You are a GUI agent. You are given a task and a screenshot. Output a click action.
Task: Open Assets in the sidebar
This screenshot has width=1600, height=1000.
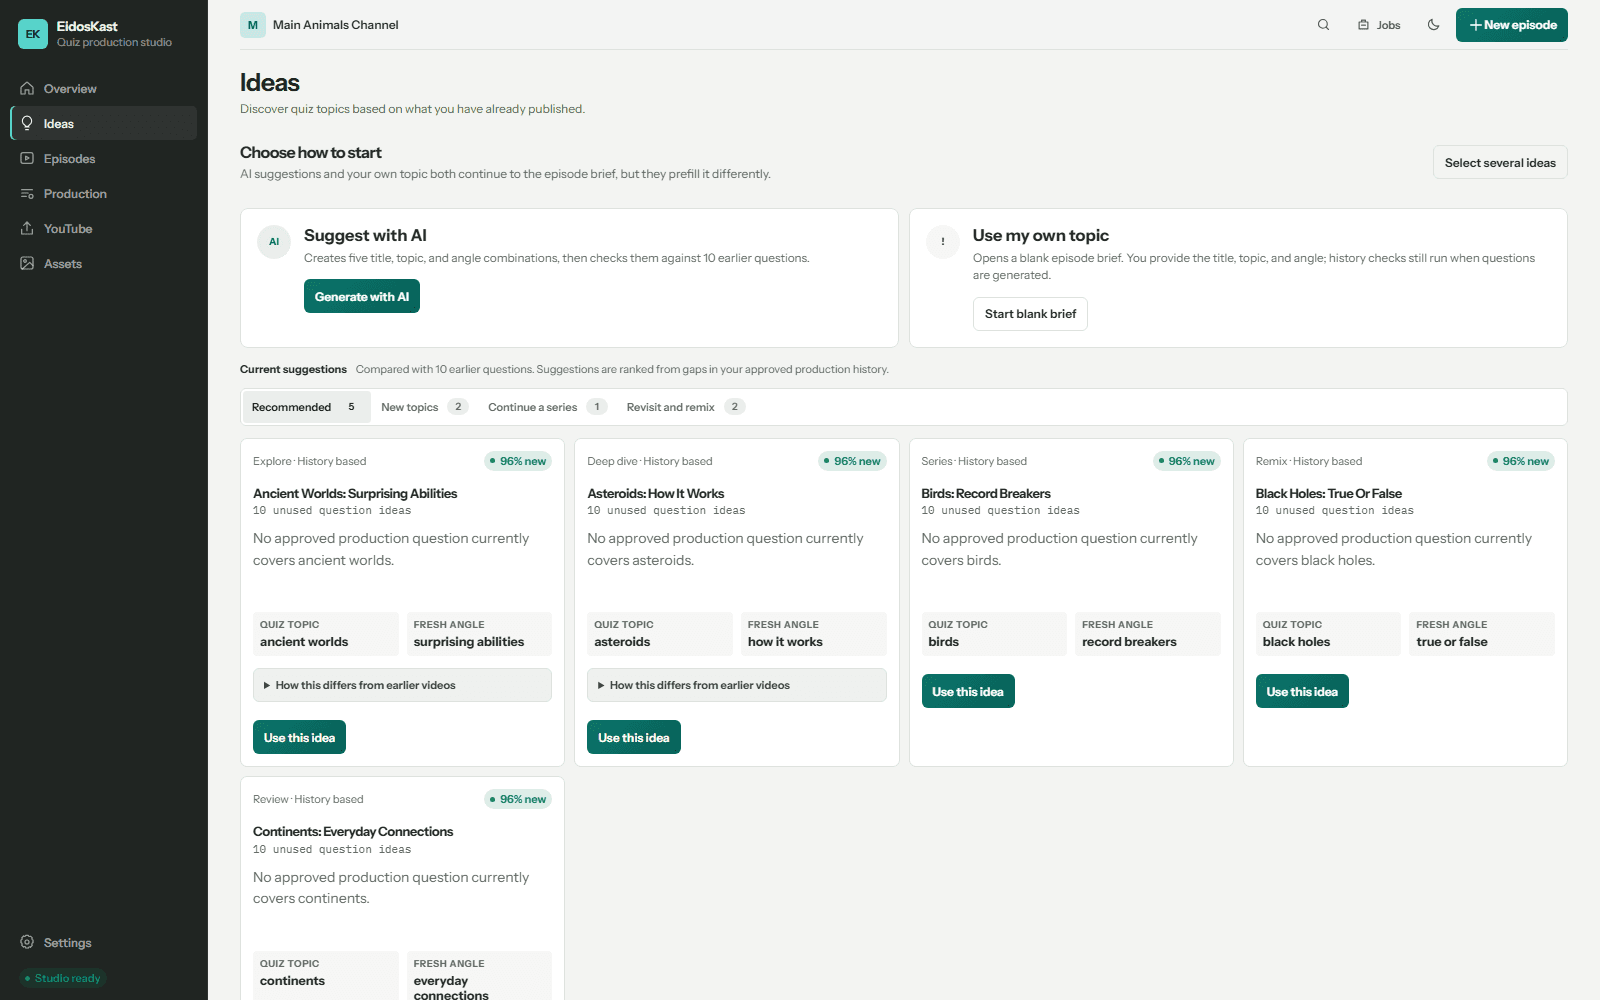click(104, 264)
